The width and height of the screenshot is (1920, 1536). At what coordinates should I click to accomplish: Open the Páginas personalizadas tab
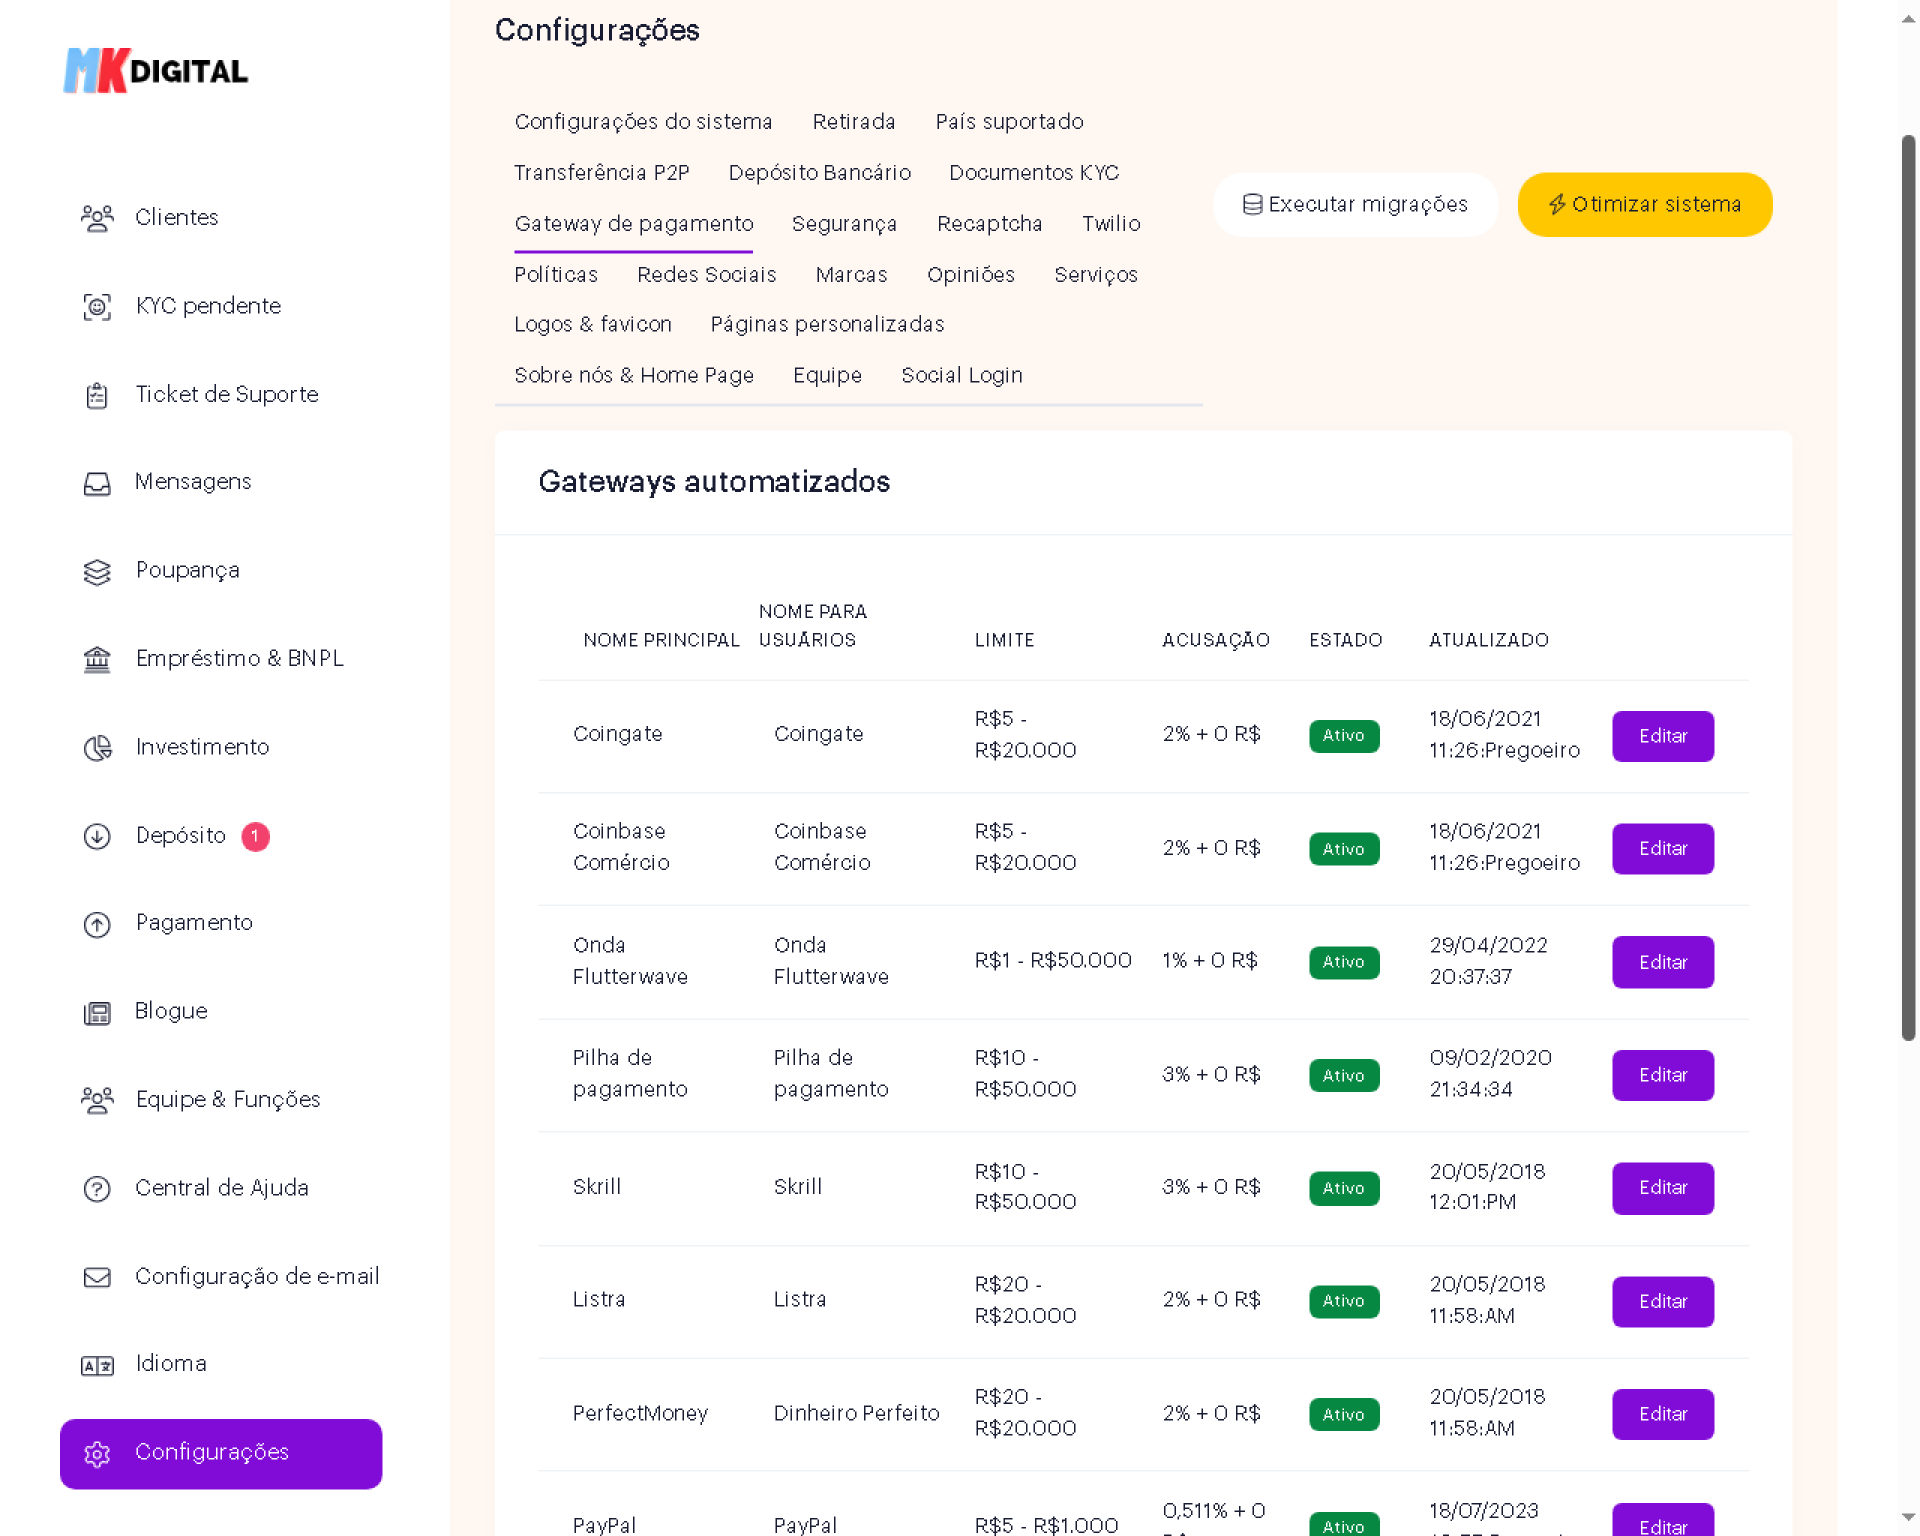click(827, 325)
